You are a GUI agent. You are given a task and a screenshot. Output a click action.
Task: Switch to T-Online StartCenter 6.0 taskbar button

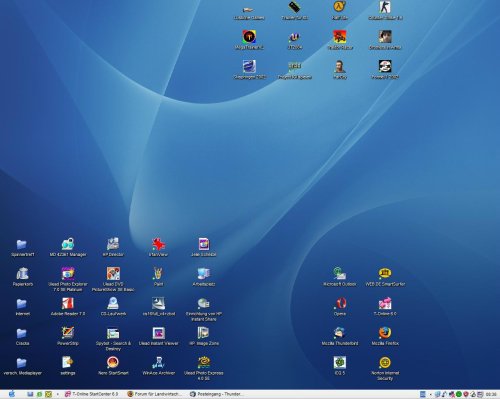tap(92, 394)
